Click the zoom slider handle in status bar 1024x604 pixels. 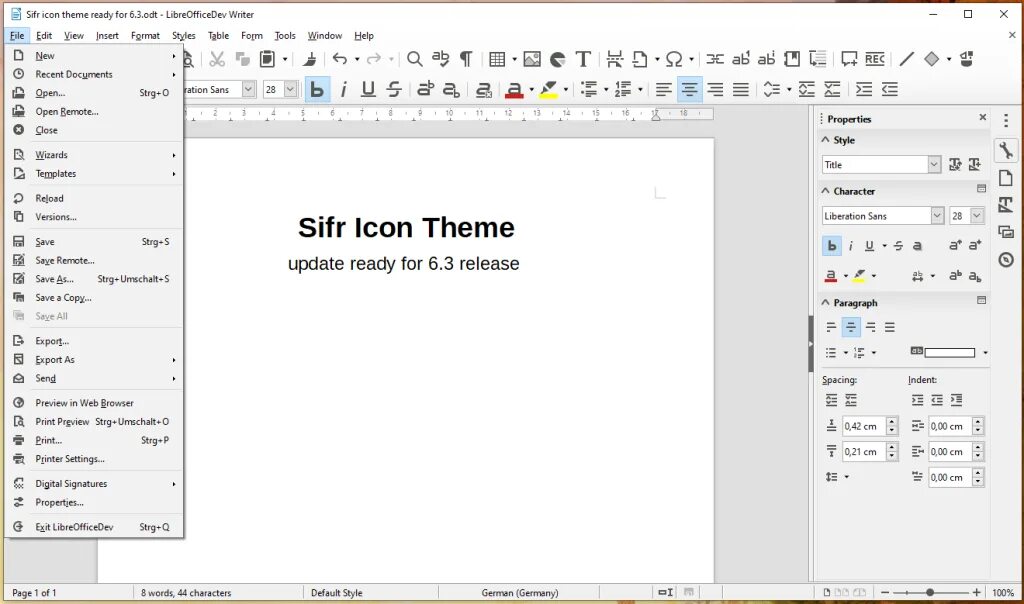click(x=929, y=592)
